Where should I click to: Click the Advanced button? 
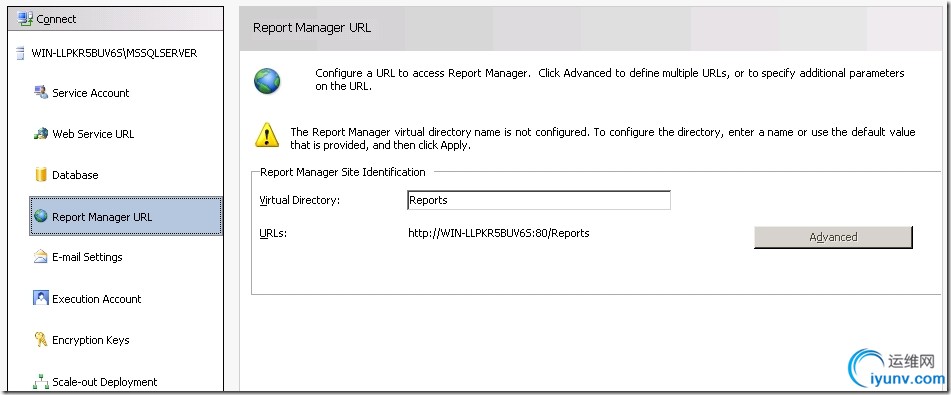[x=833, y=237]
